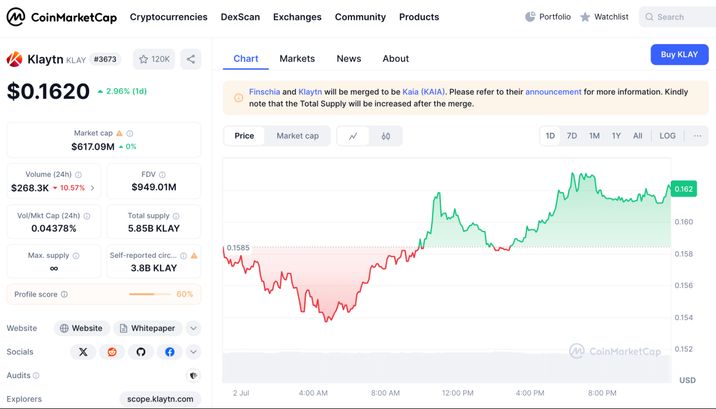Open the Cryptocurrencies menu

[168, 17]
